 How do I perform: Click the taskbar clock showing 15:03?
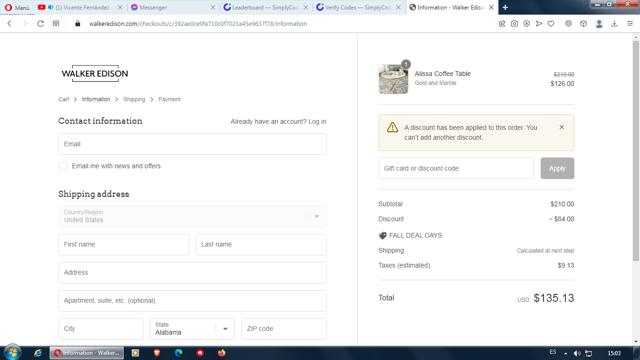[614, 353]
